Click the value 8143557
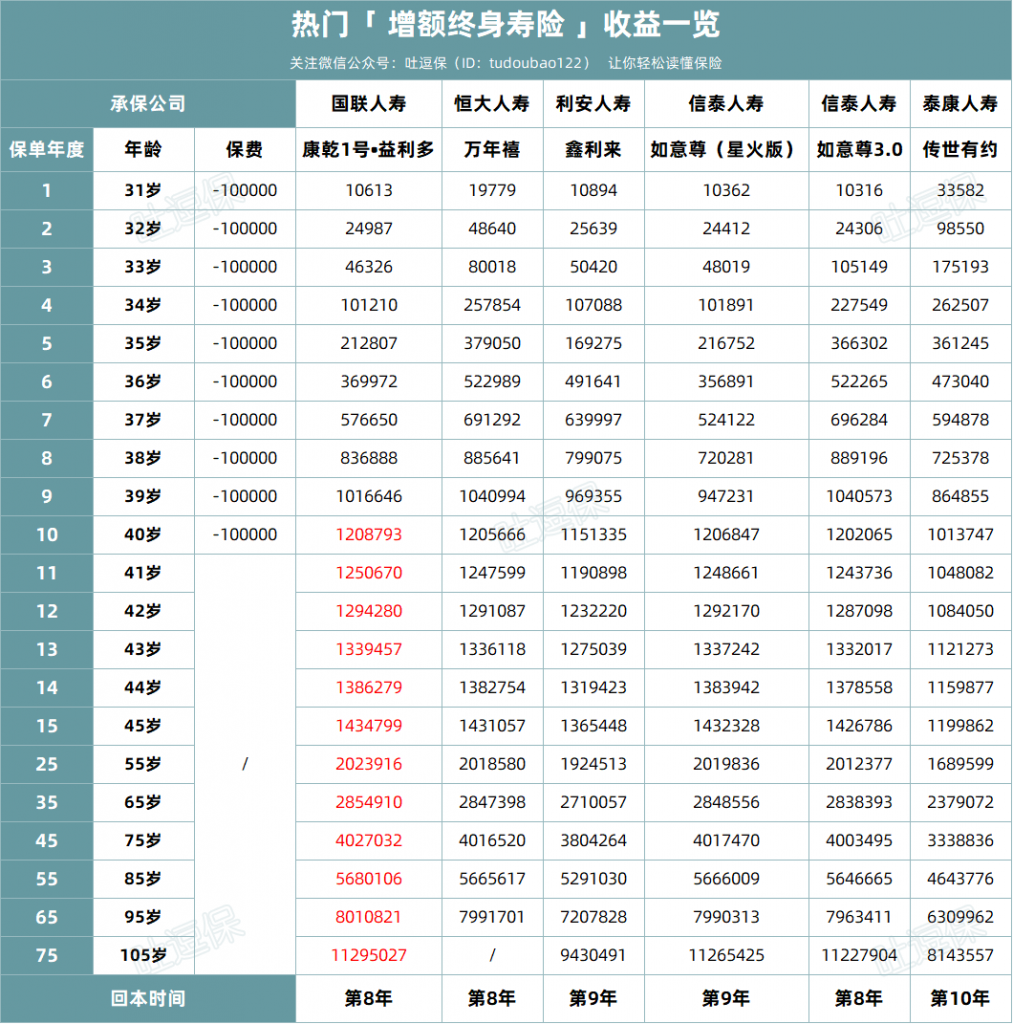The image size is (1013, 1024). tap(960, 955)
